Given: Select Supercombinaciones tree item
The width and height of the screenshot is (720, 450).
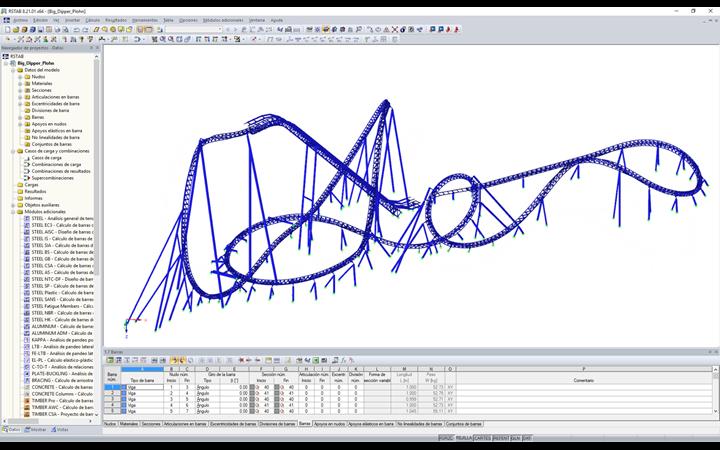Looking at the screenshot, I should [52, 178].
